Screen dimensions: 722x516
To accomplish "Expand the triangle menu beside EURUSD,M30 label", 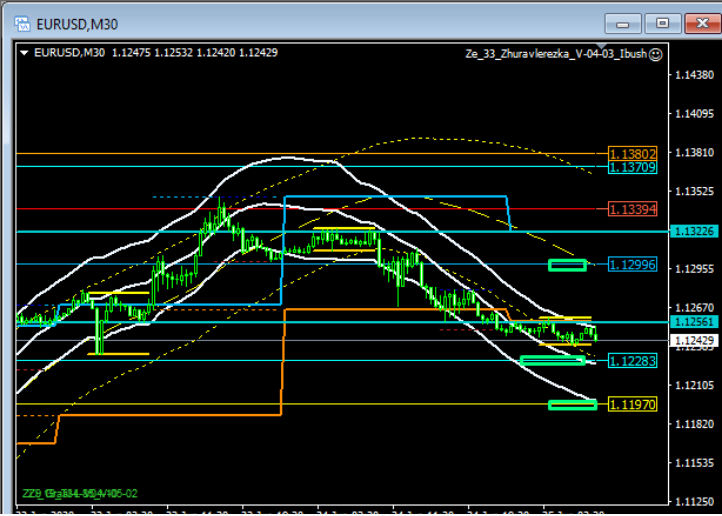I will [x=25, y=54].
